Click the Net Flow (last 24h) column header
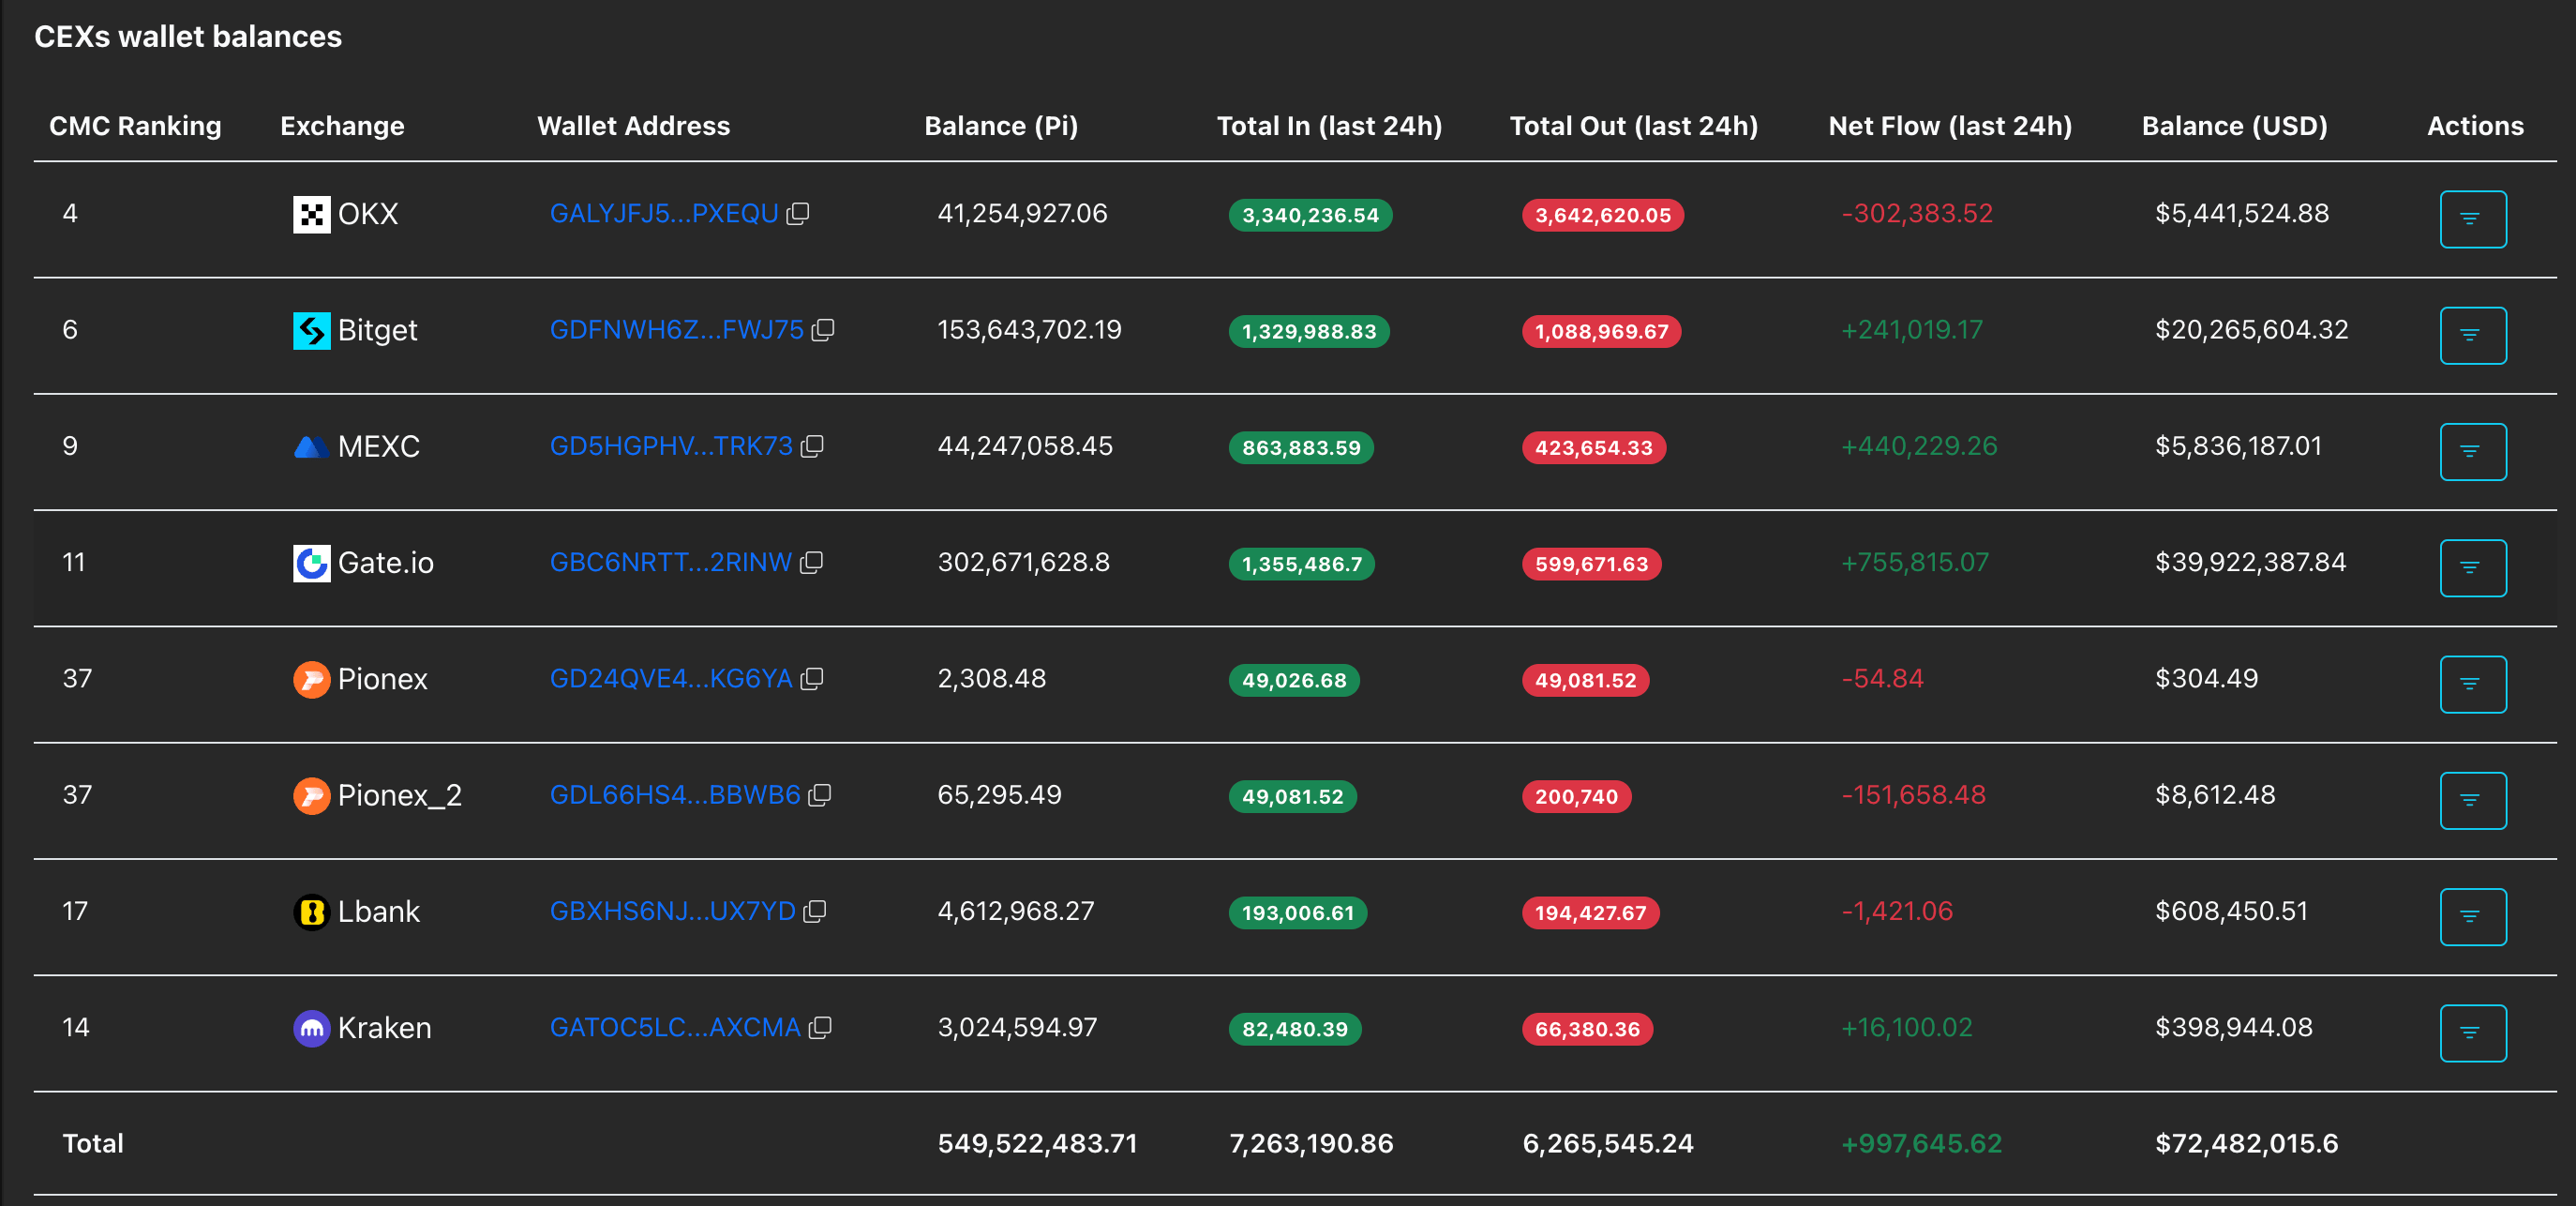The height and width of the screenshot is (1206, 2576). 1950,126
